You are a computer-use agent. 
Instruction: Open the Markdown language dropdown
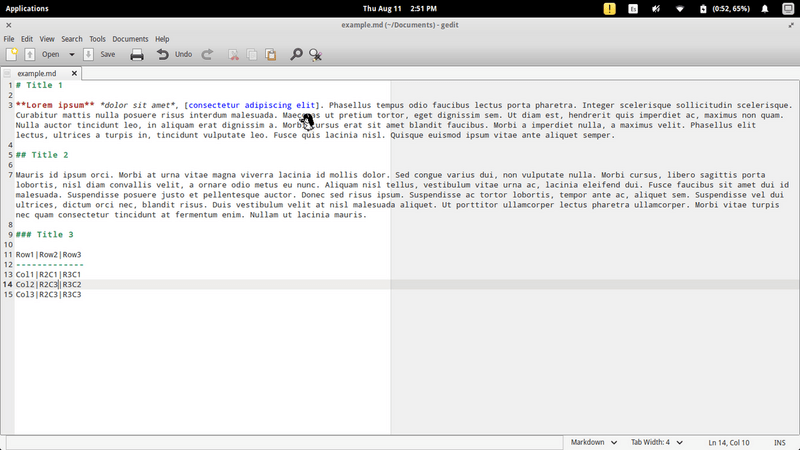(x=593, y=442)
